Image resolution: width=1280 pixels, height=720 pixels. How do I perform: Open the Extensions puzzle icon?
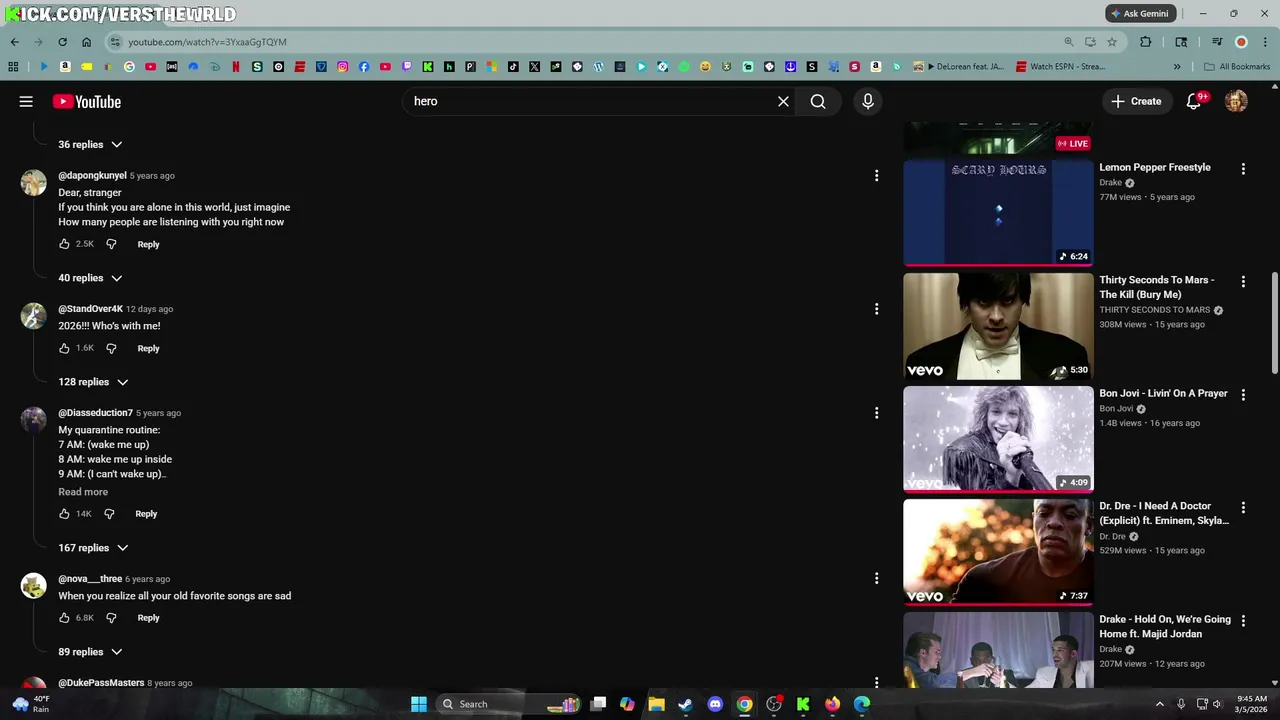click(1145, 42)
